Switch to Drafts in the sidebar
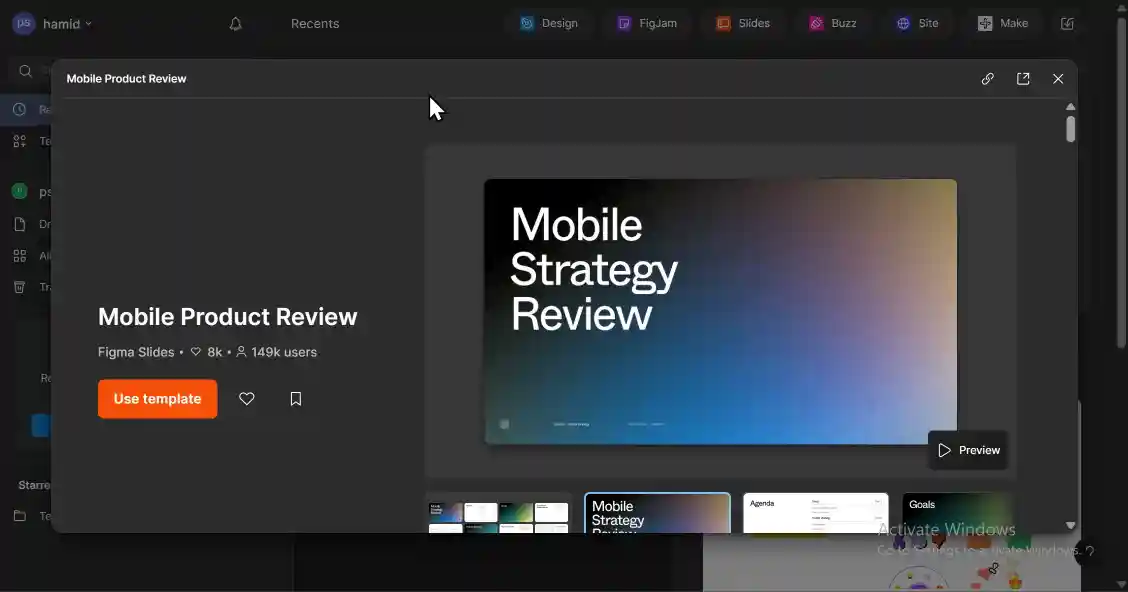Viewport: 1128px width, 592px height. click(20, 223)
